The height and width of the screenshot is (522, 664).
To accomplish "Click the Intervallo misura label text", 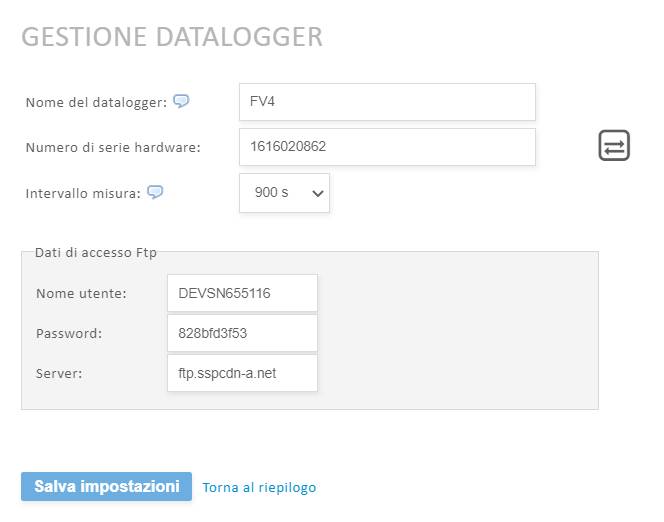I will pos(83,193).
